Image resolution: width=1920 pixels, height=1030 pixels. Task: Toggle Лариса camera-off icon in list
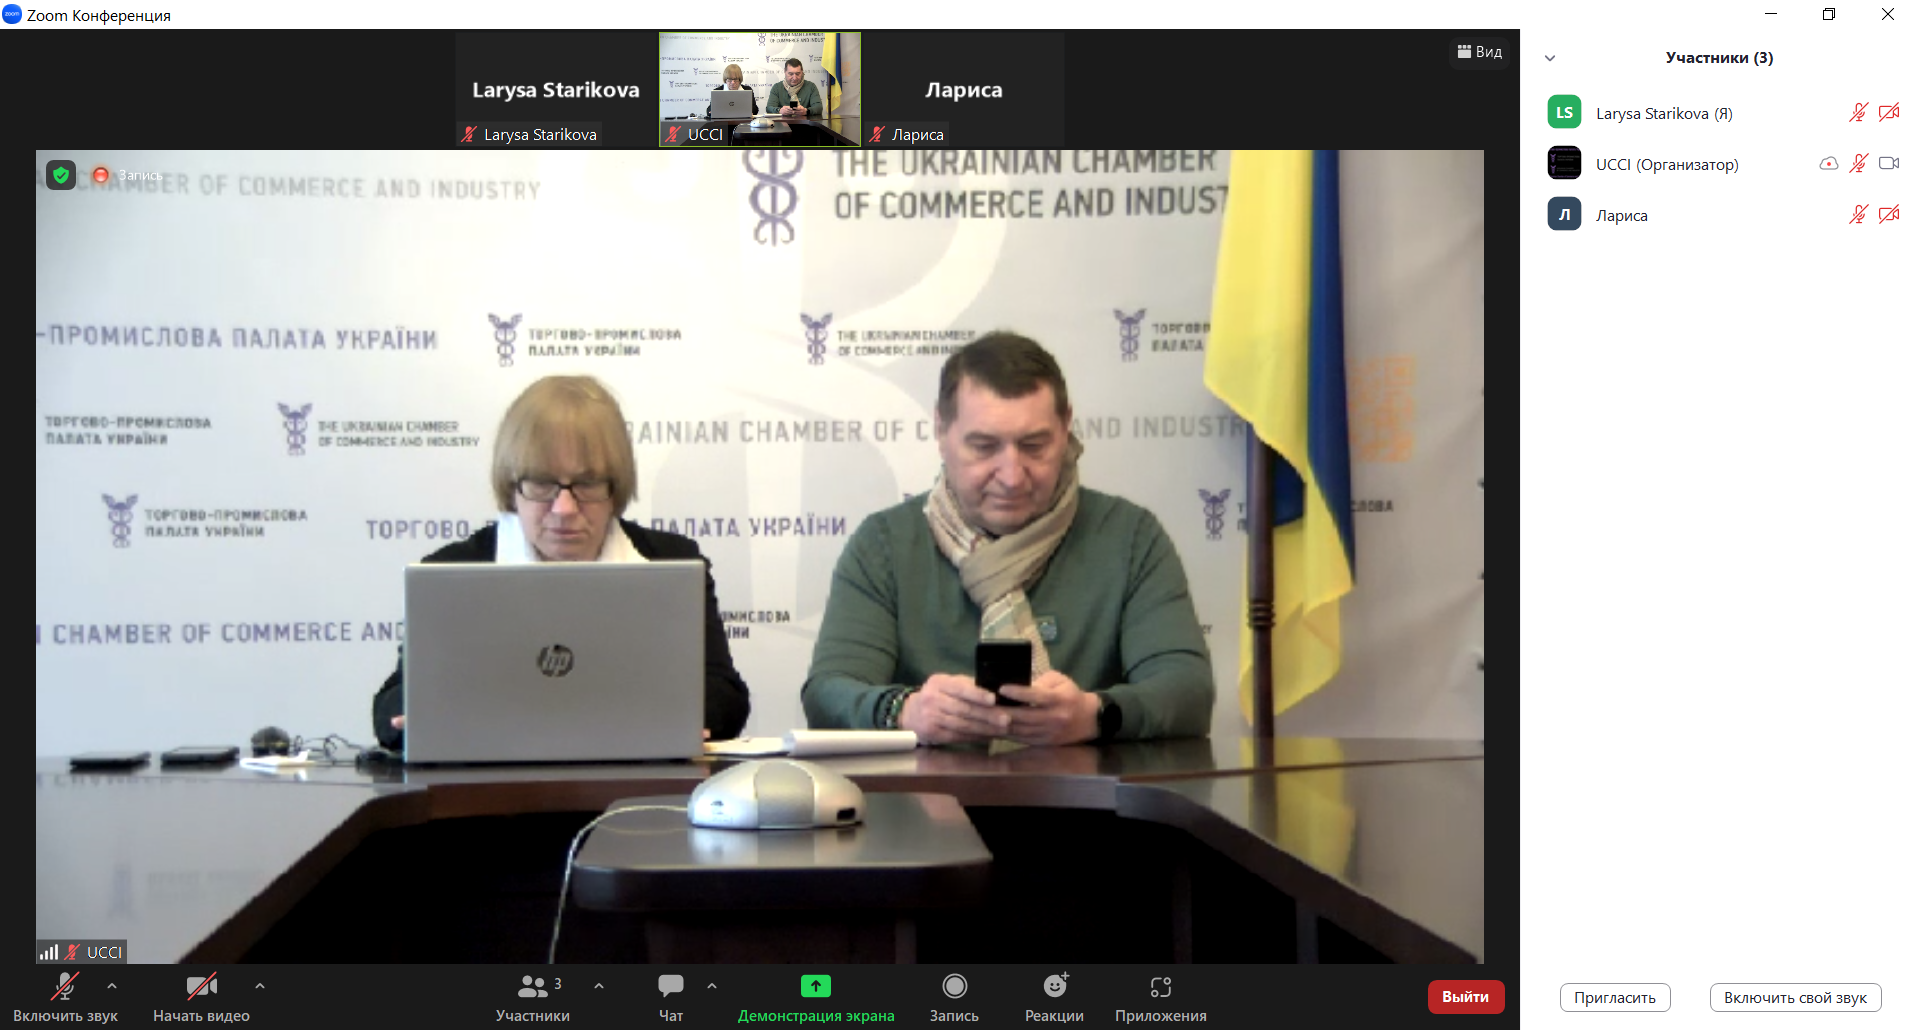[x=1889, y=214]
